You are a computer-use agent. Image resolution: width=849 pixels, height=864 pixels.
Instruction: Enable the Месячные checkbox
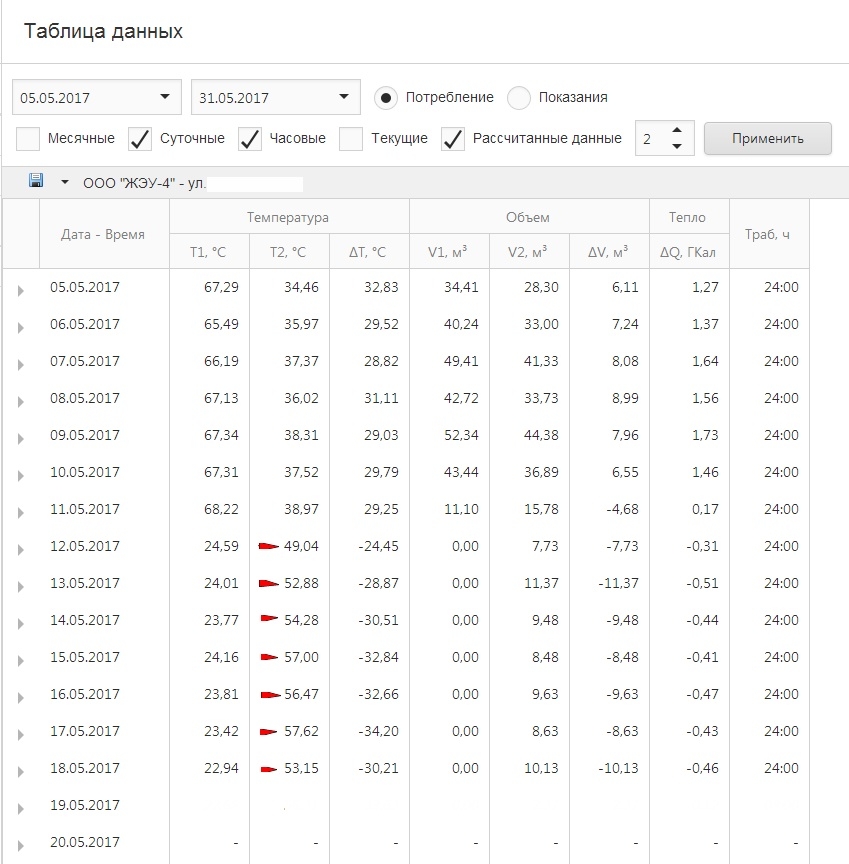point(28,139)
